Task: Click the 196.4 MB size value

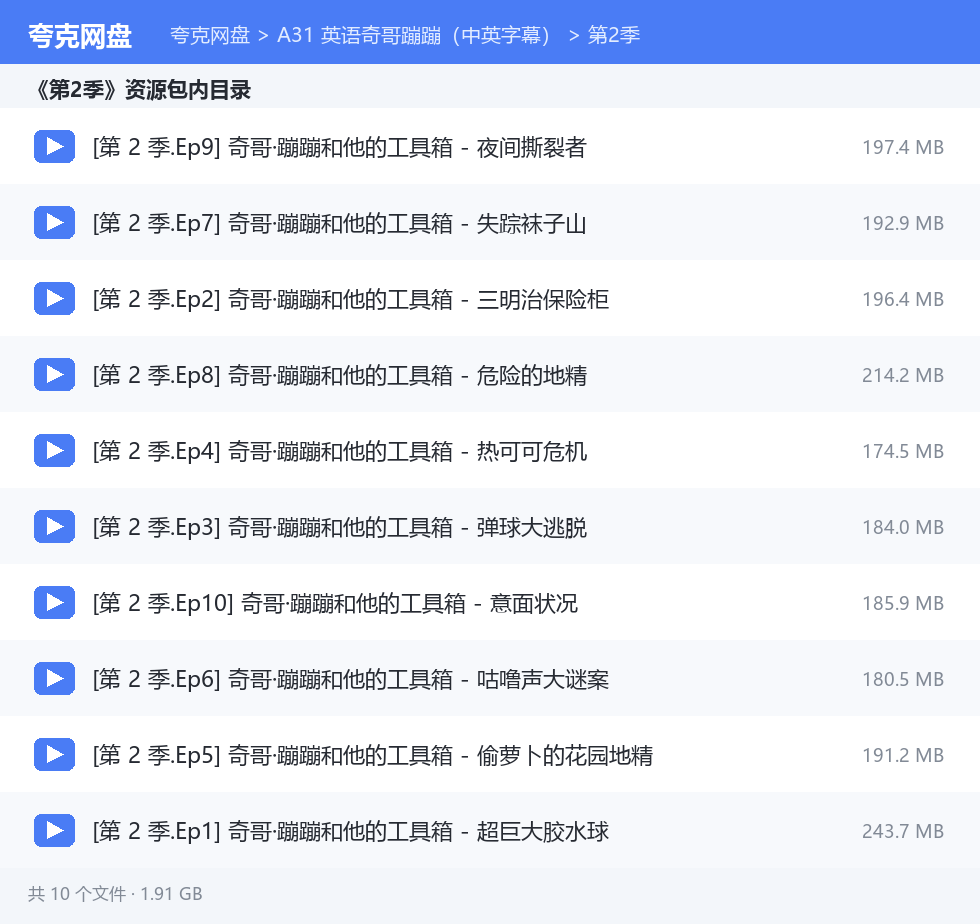Action: point(902,299)
